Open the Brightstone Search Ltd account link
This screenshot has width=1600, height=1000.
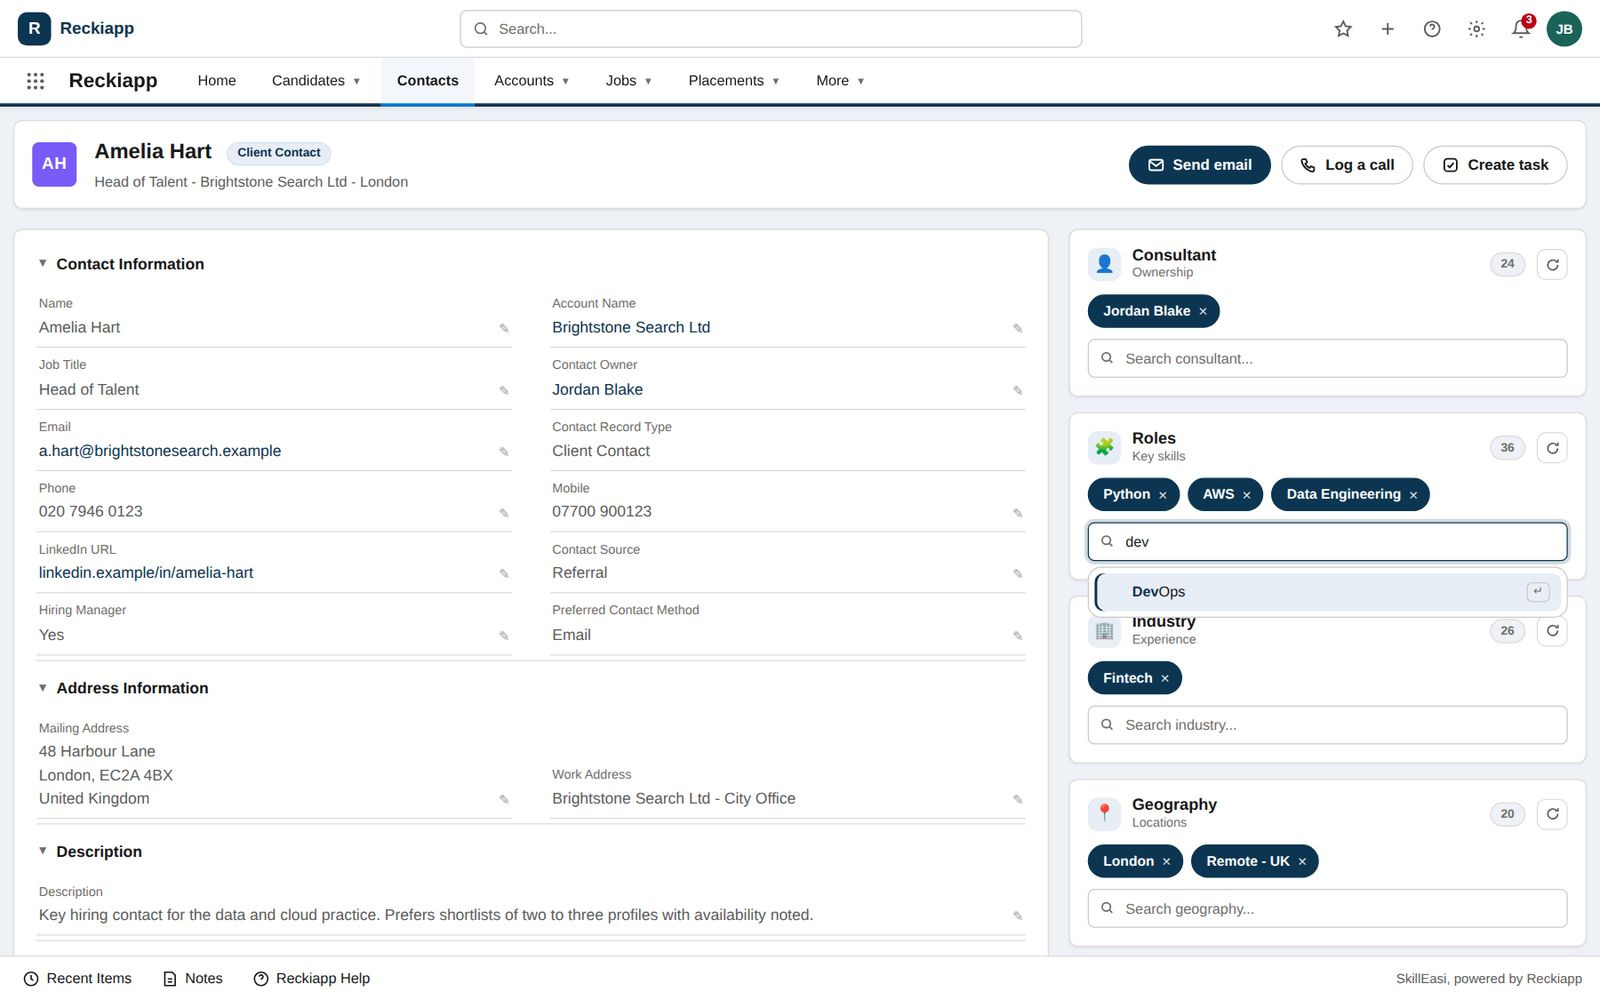[631, 327]
